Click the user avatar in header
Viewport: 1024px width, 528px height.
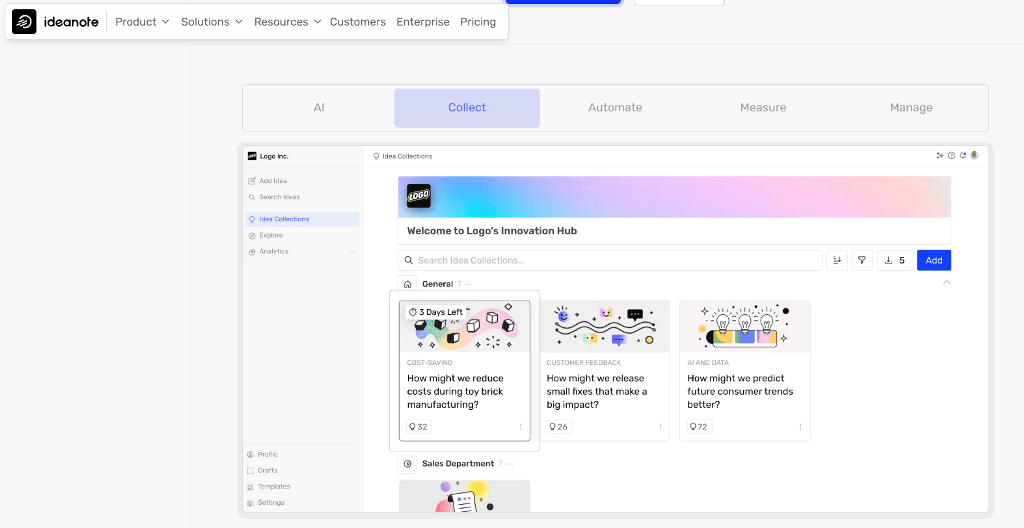point(974,156)
